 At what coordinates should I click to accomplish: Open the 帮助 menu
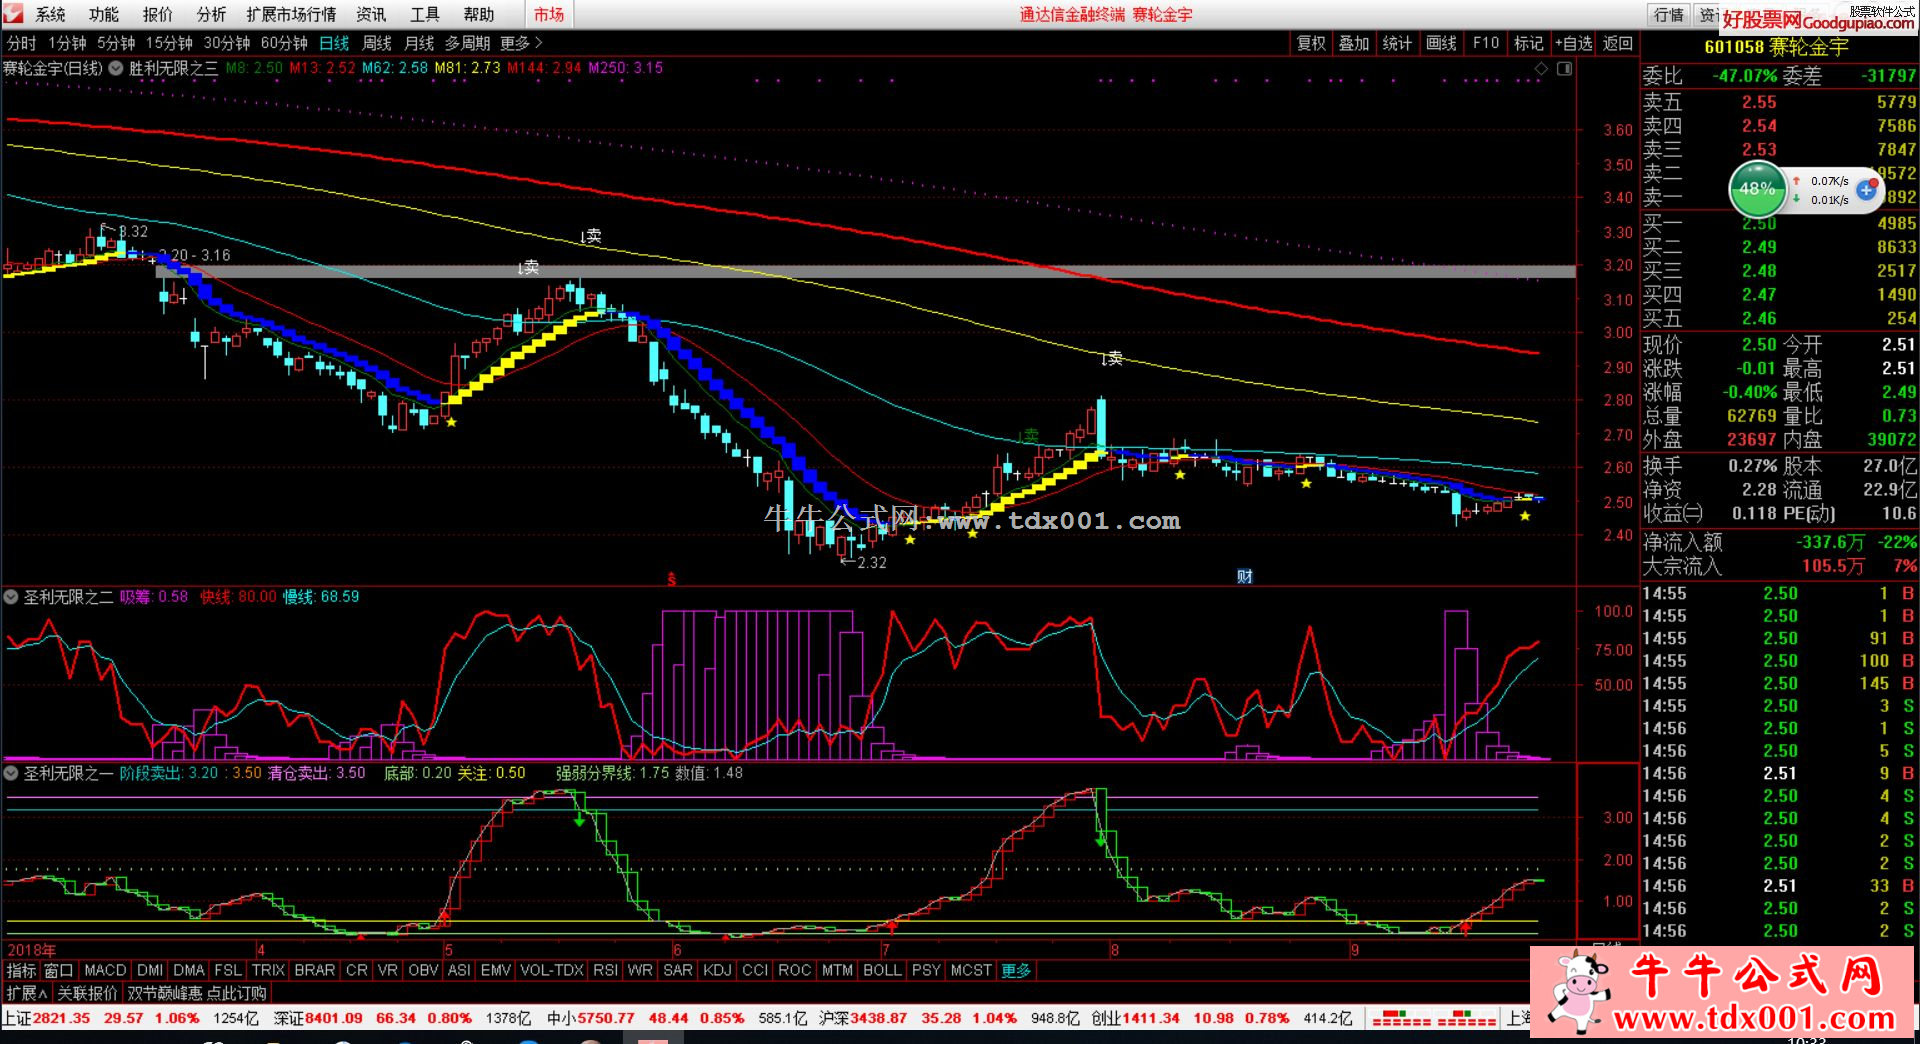click(x=479, y=14)
